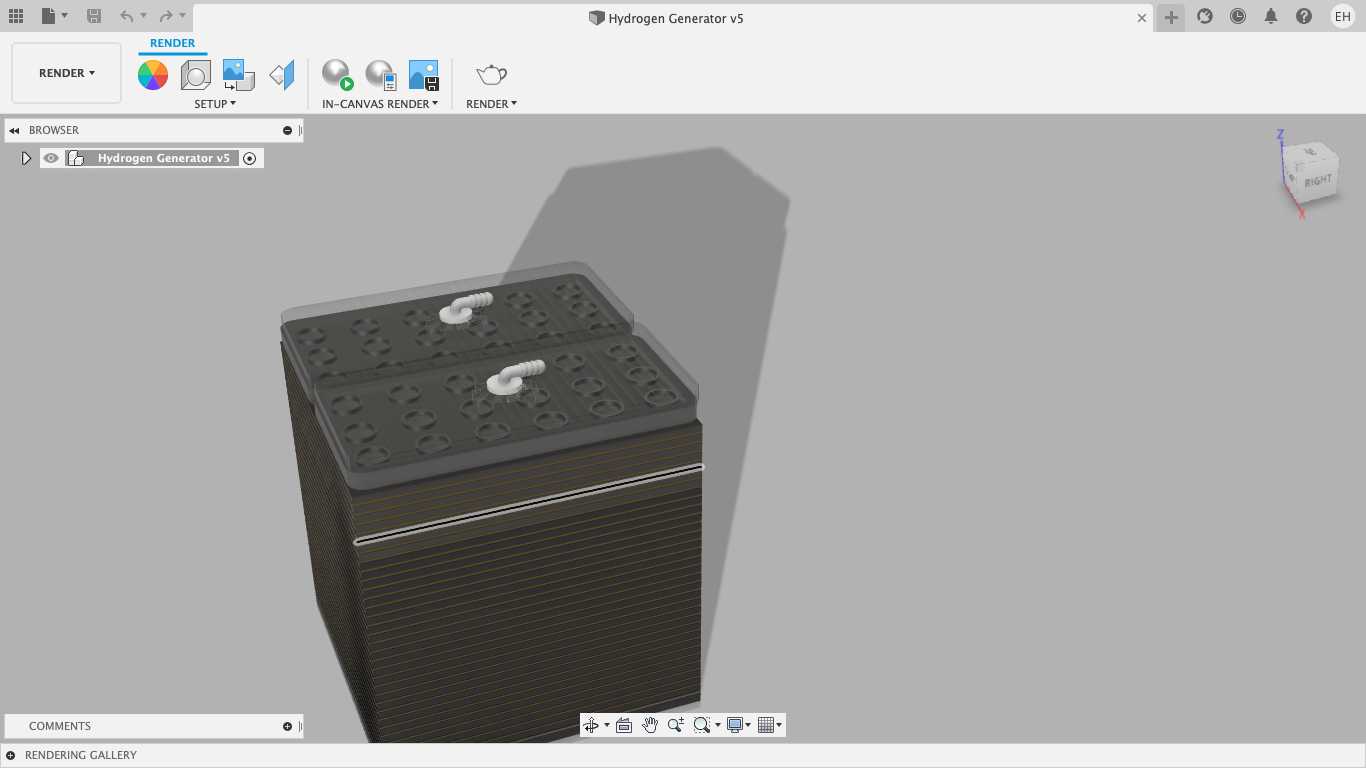The height and width of the screenshot is (768, 1366).
Task: Click the COMMENTS panel label
Action: tap(60, 726)
